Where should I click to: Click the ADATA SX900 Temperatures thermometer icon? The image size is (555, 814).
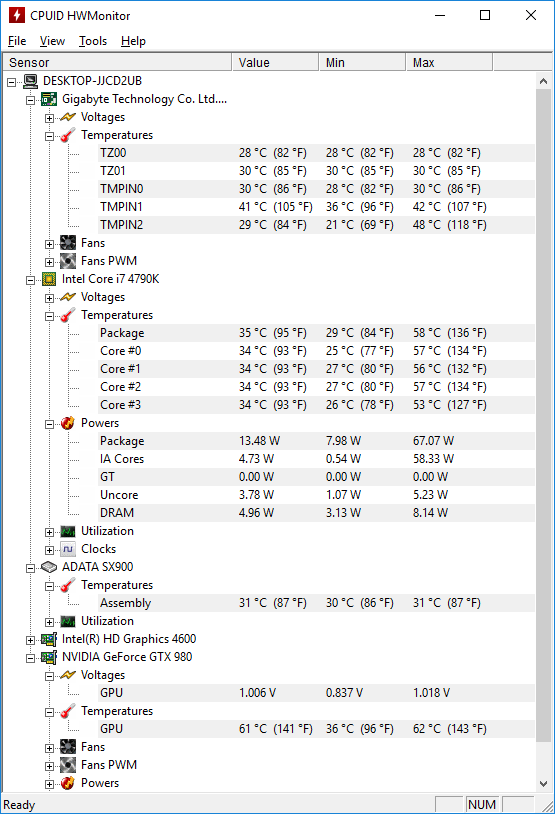point(68,585)
